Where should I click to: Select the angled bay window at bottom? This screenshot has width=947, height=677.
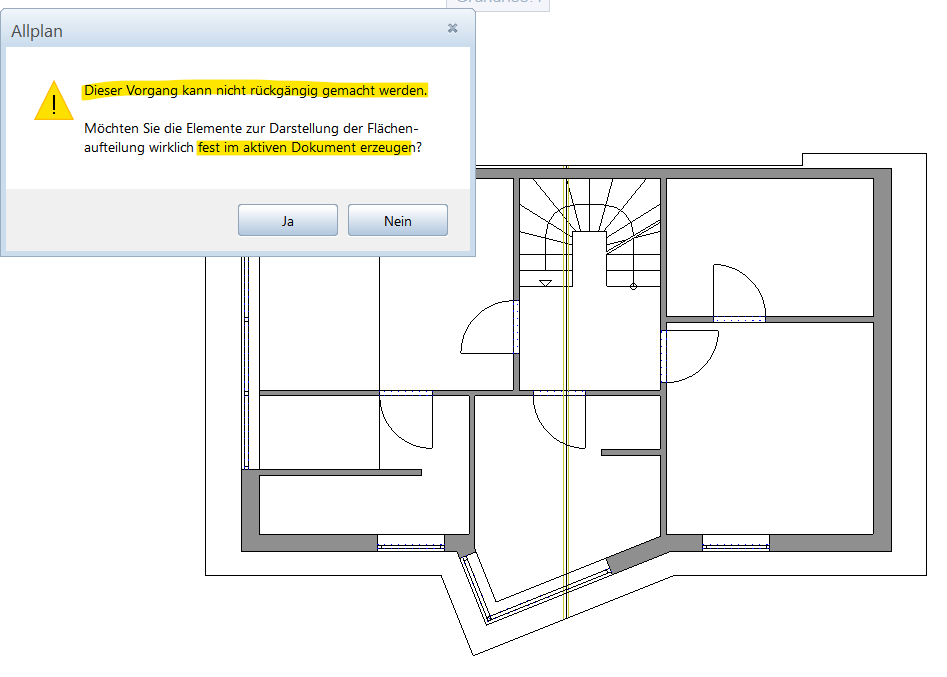(x=545, y=590)
